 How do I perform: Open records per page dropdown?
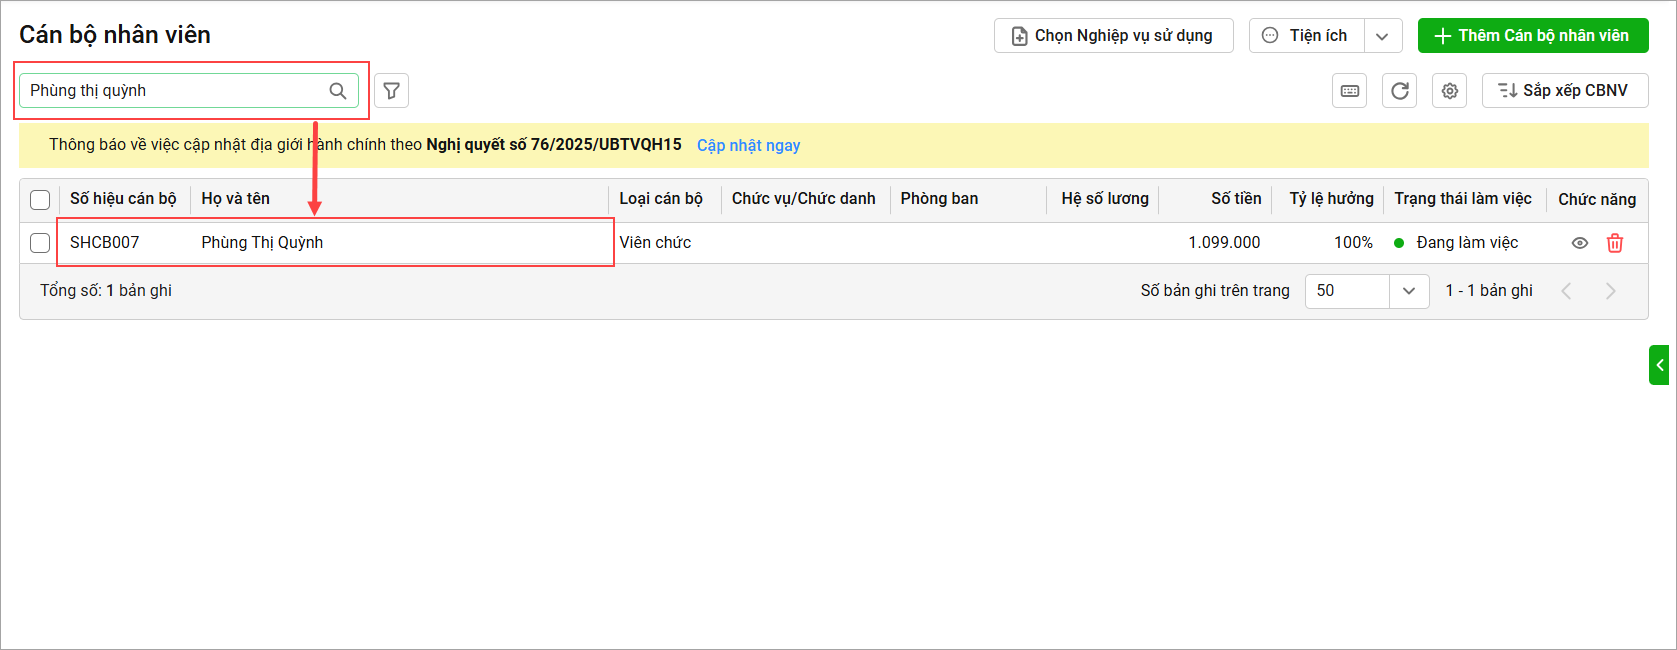pyautogui.click(x=1409, y=291)
